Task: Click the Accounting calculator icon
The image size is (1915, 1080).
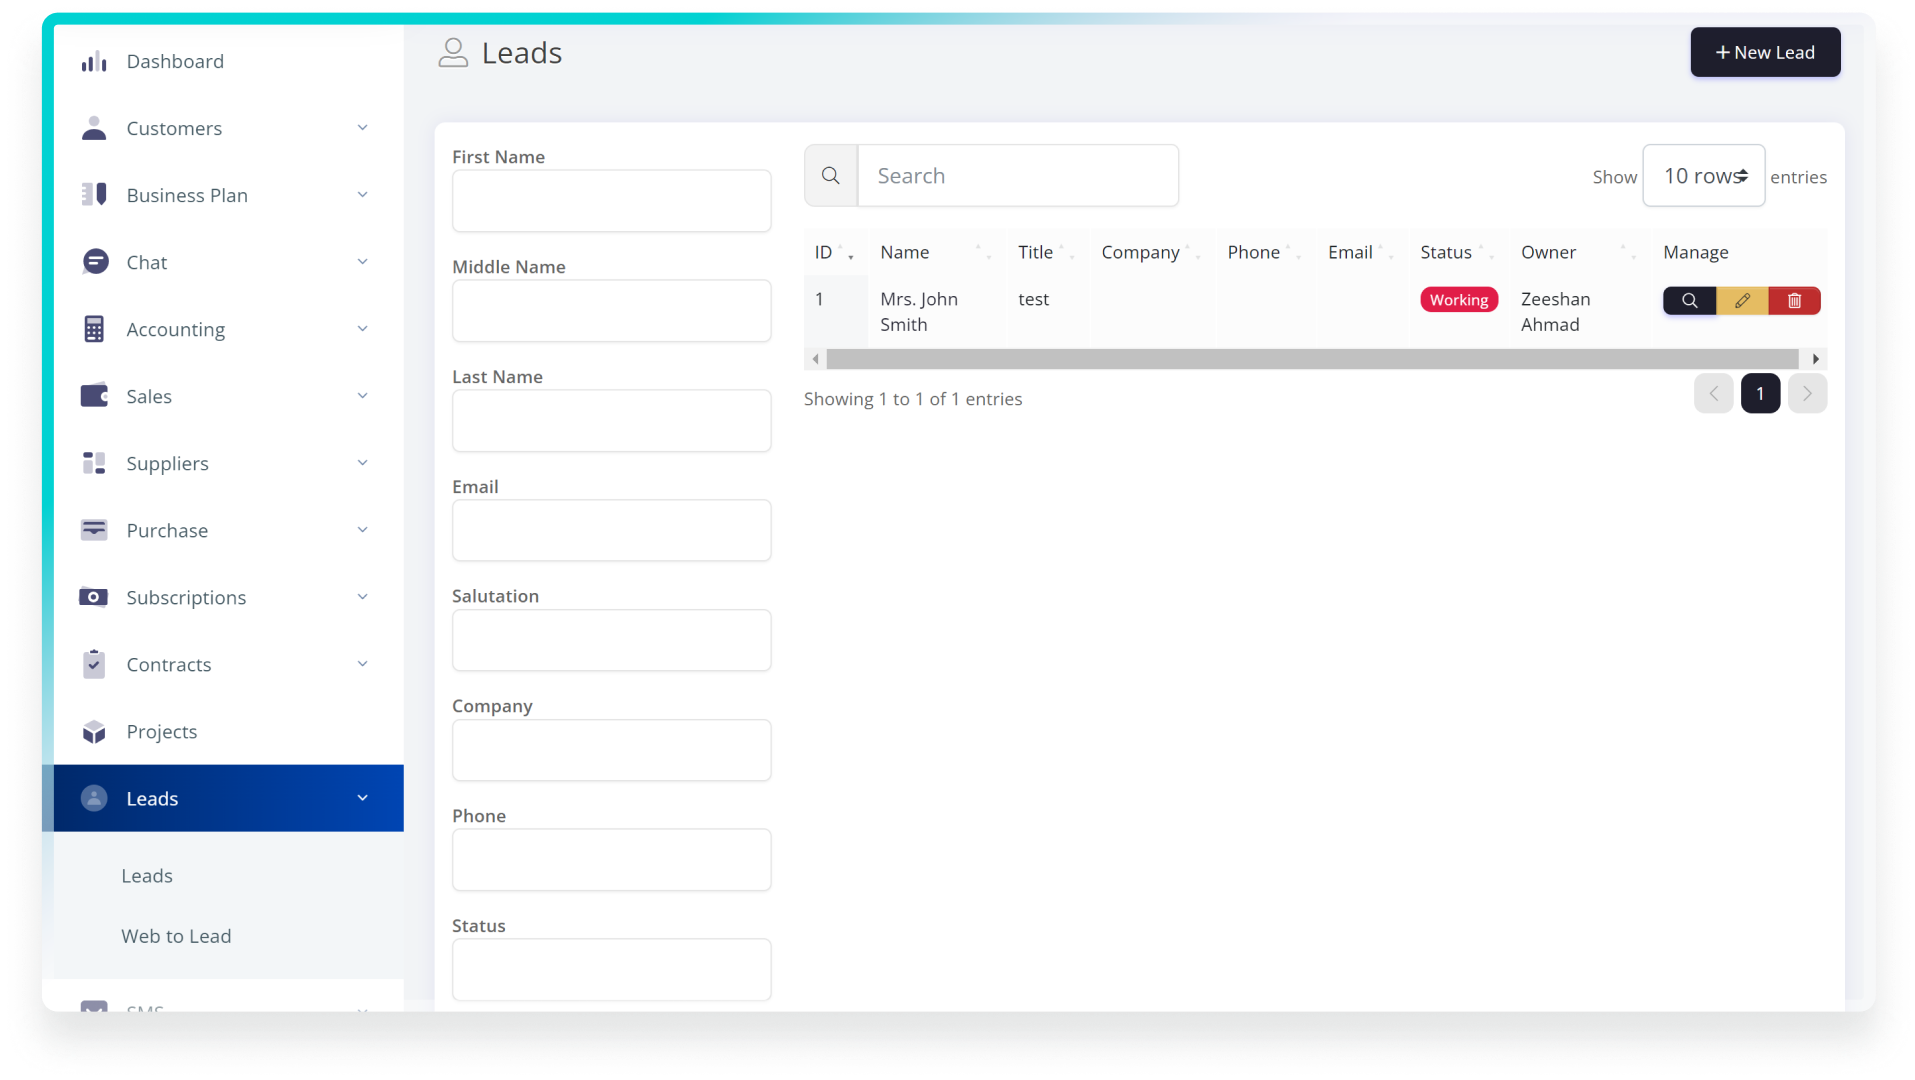Action: [94, 329]
